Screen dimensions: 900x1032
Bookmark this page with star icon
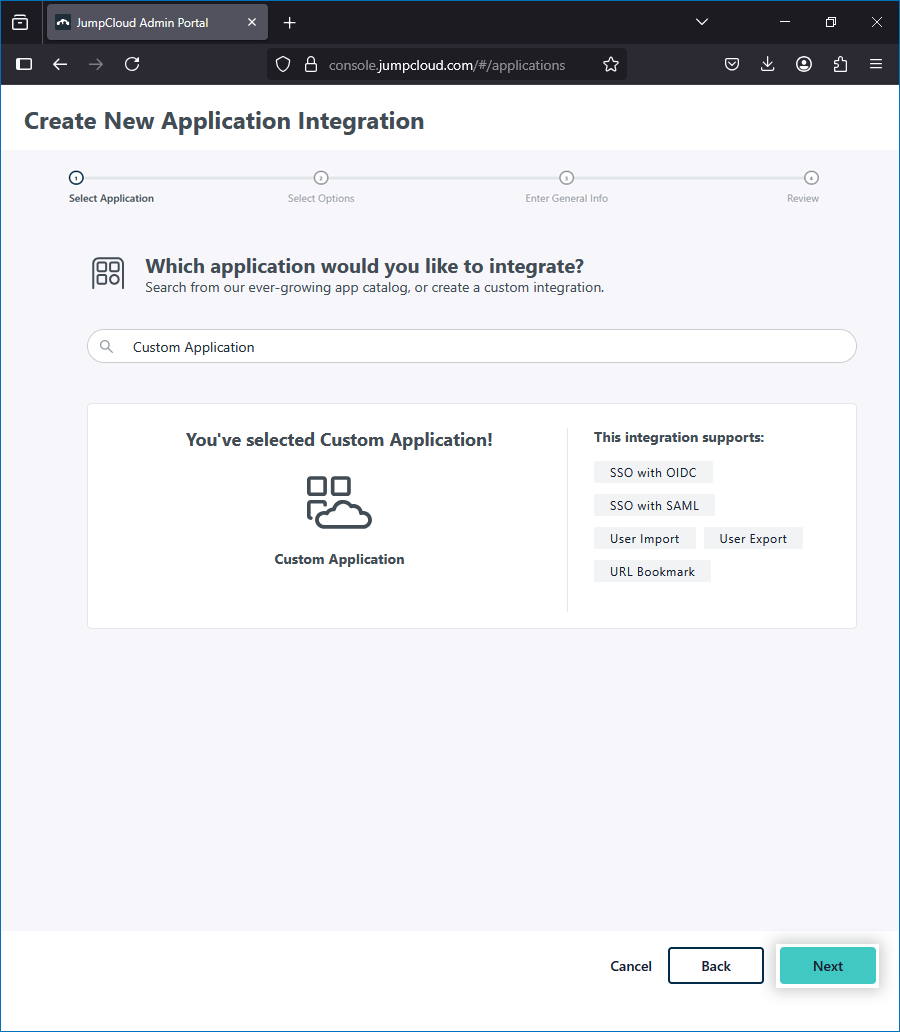tap(611, 64)
